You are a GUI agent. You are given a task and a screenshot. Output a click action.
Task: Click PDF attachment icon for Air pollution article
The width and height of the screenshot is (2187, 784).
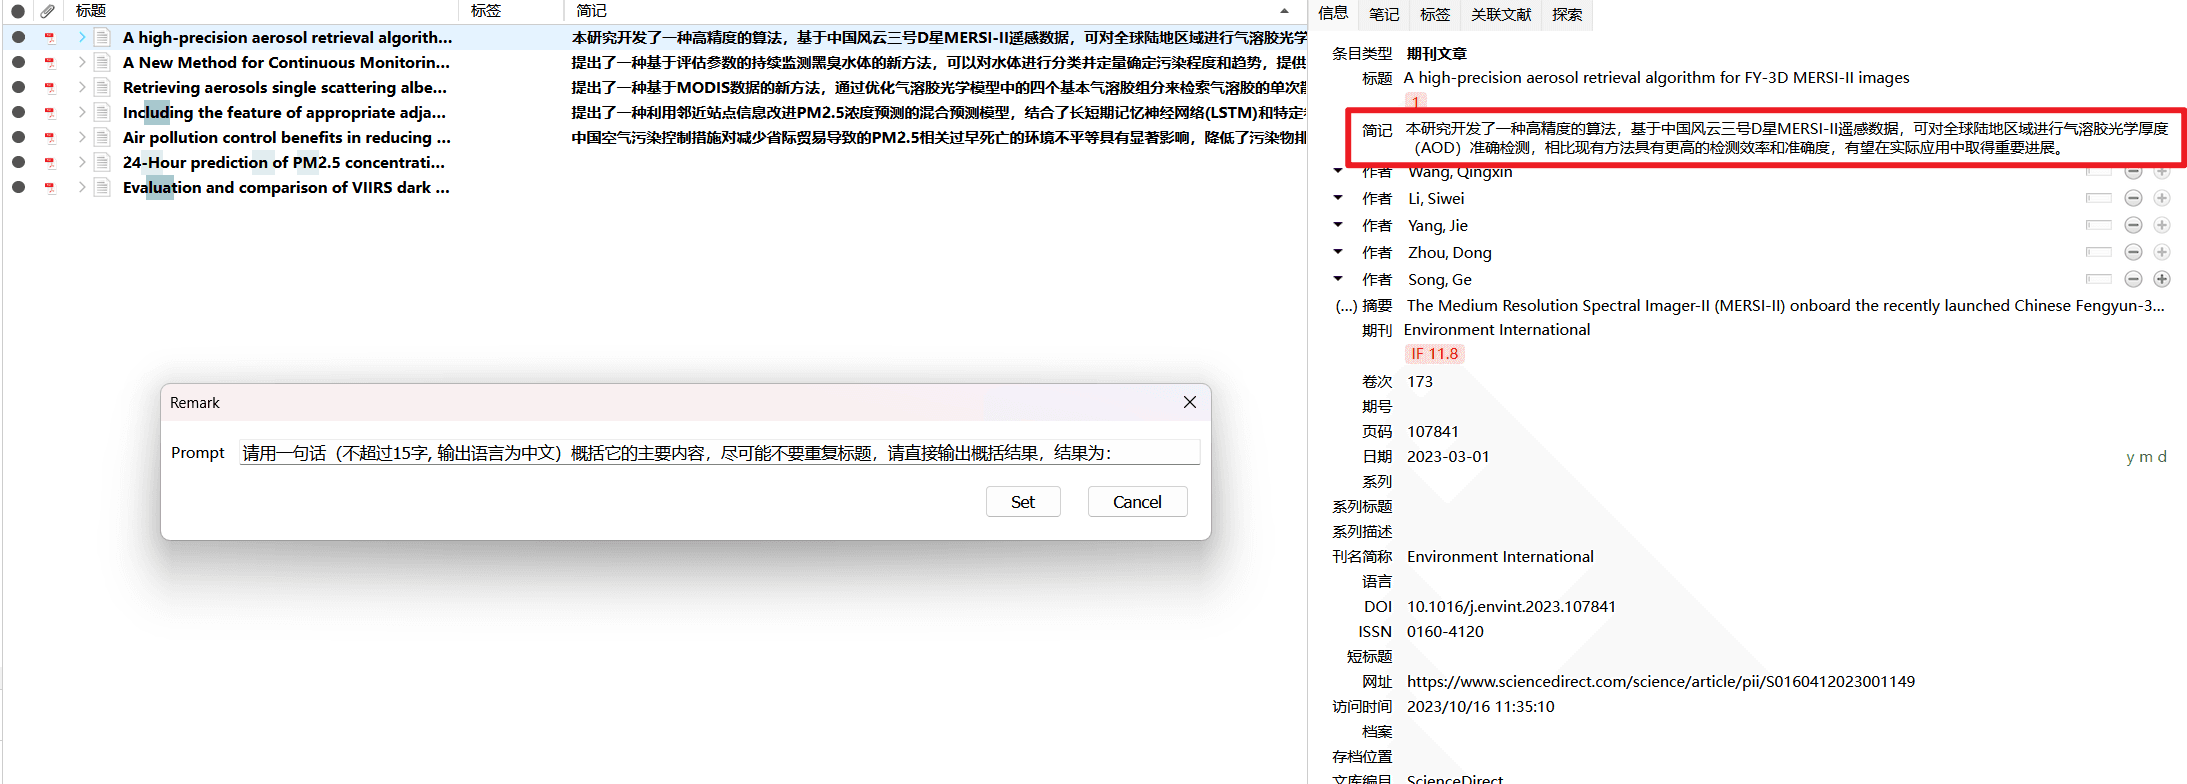(49, 138)
